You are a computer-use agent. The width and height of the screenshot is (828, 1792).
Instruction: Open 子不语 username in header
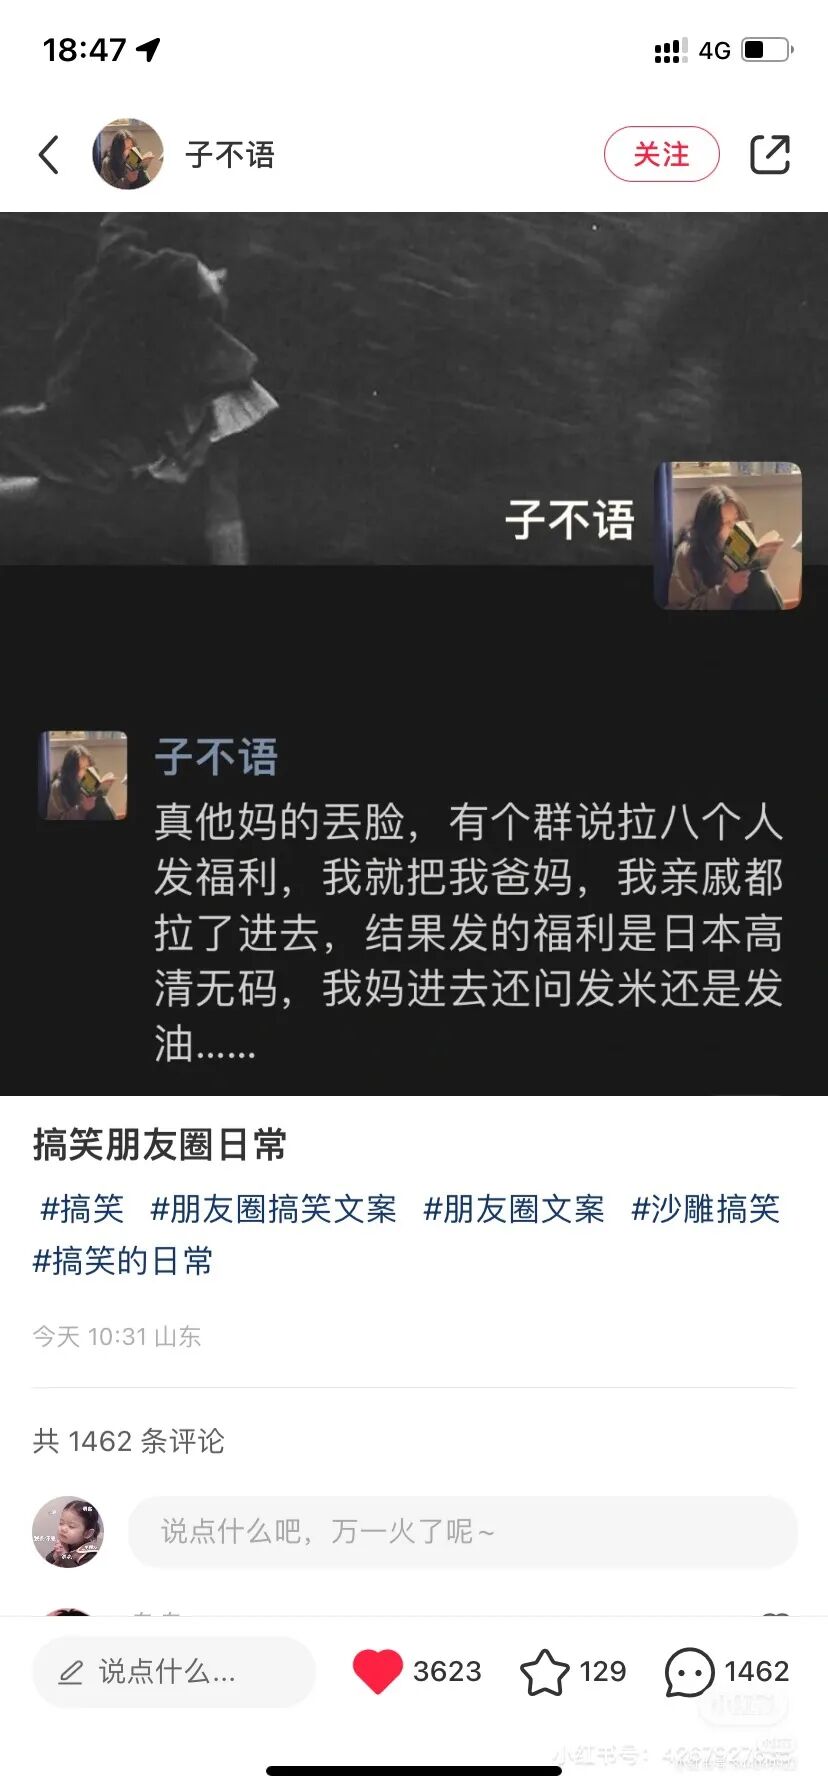pyautogui.click(x=230, y=155)
